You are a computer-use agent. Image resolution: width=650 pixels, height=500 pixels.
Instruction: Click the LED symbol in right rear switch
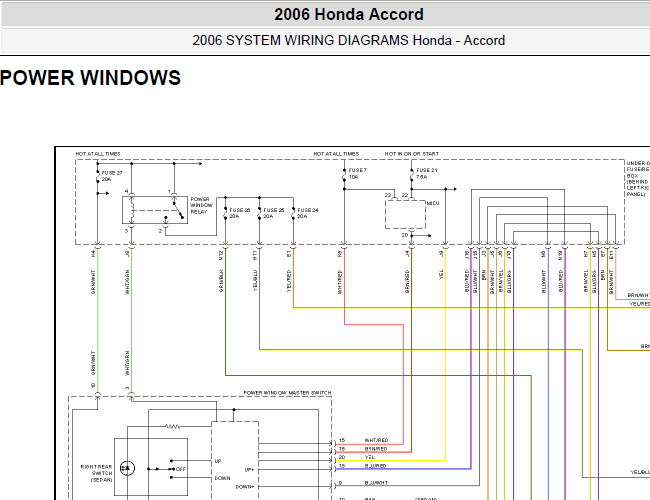coord(127,468)
